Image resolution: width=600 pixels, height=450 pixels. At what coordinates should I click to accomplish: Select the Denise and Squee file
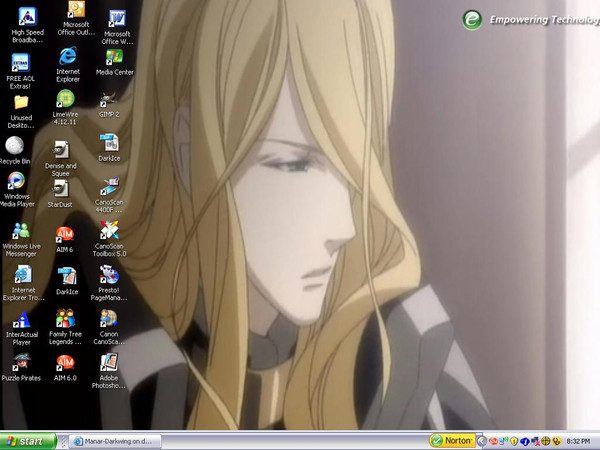point(60,159)
